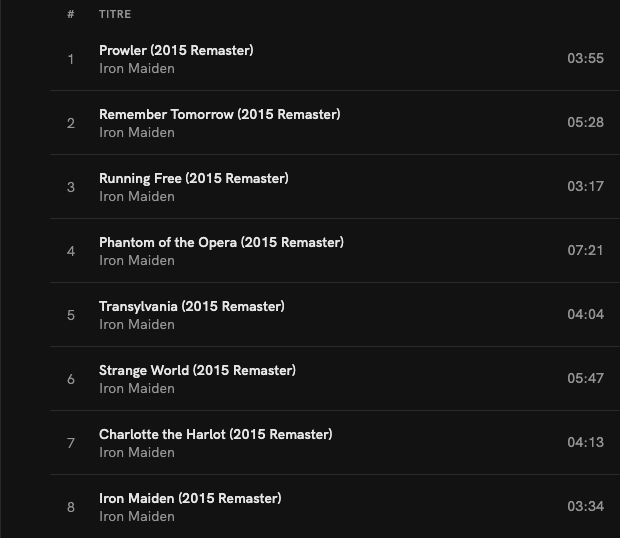Click the 07:21 duration value
This screenshot has height=538, width=620.
pyautogui.click(x=585, y=251)
